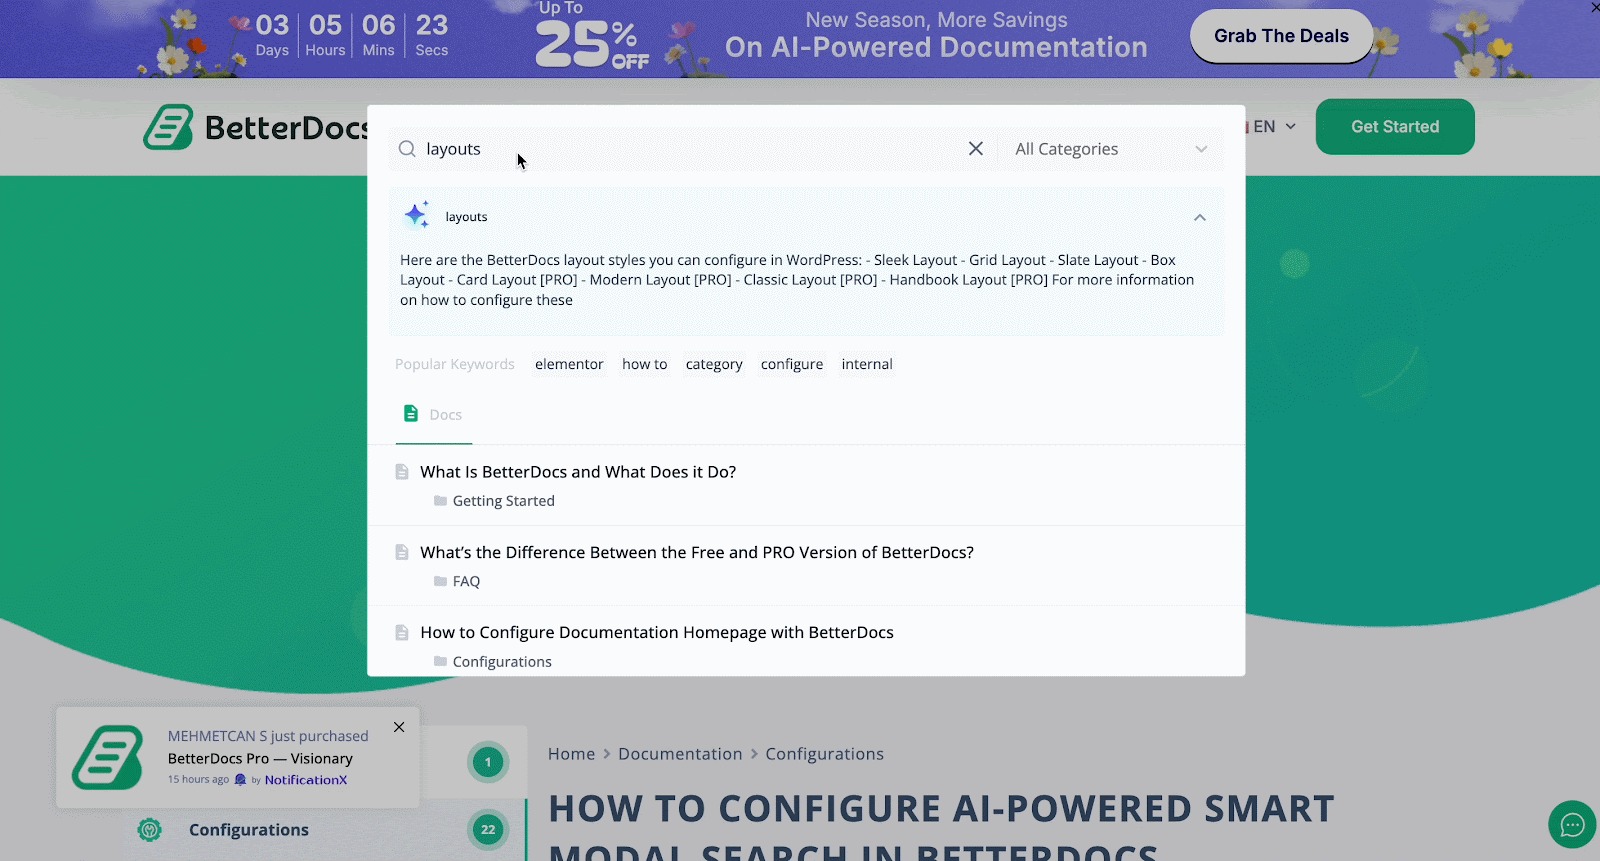1600x861 pixels.
Task: Close the top promo banner
Action: 1594,7
